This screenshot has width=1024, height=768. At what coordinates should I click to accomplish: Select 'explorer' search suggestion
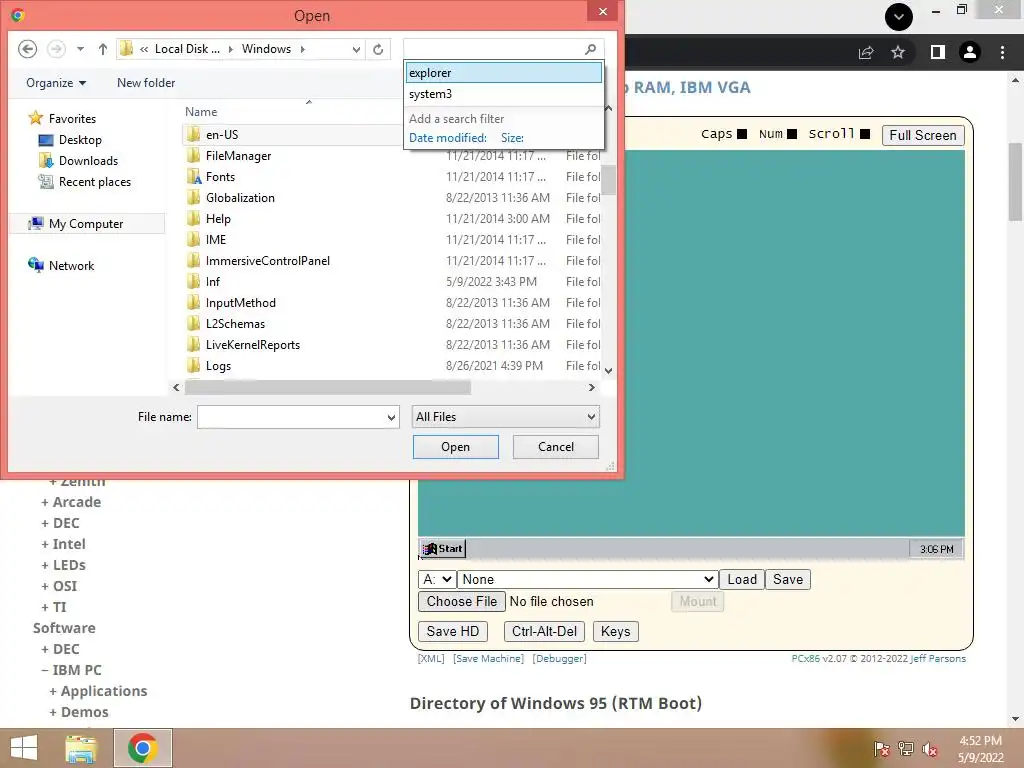(504, 72)
